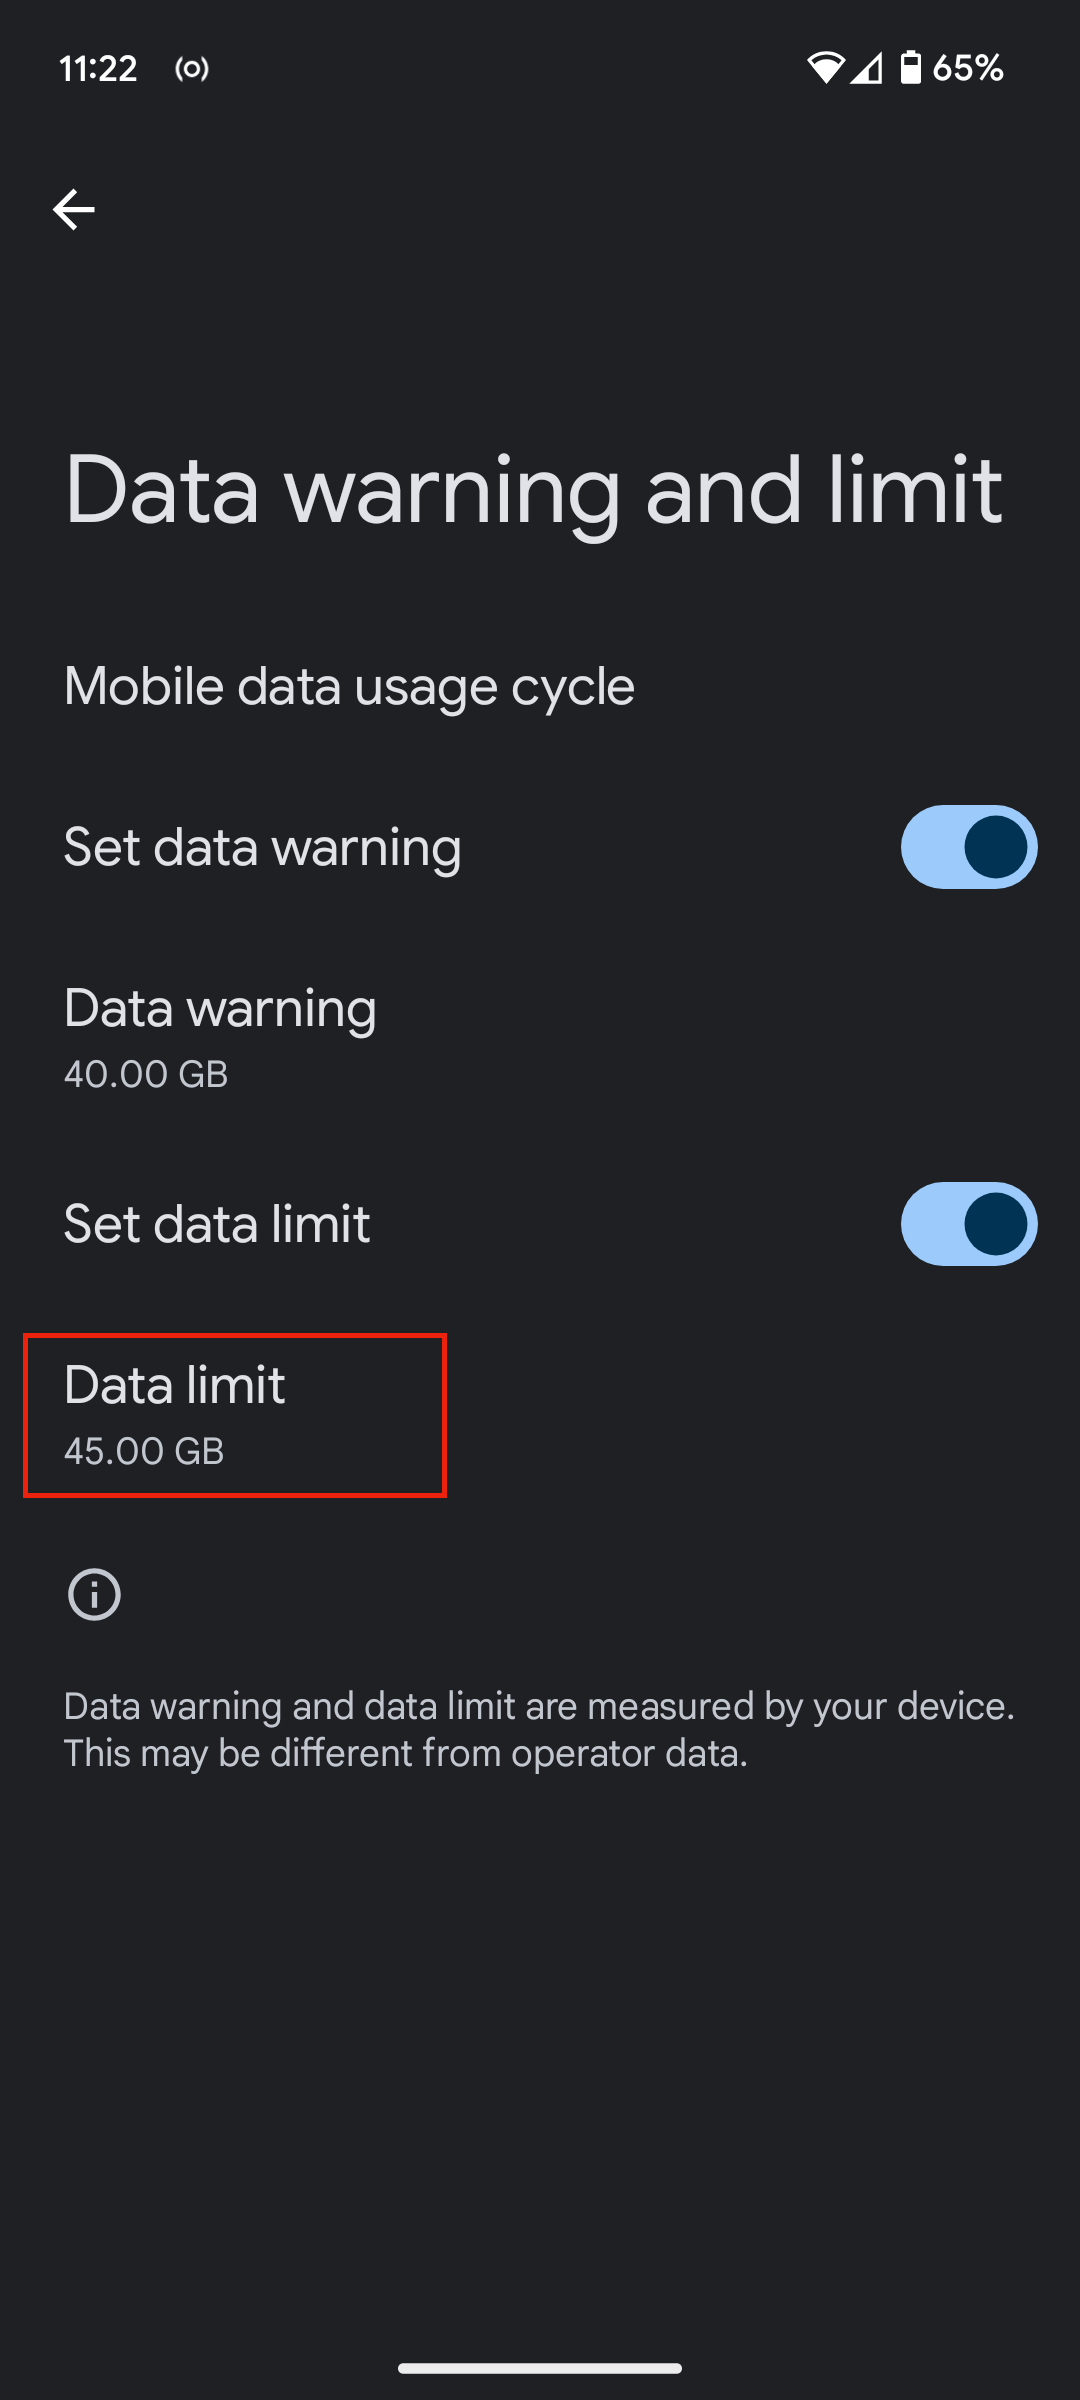
Task: Tap the 40.00 GB warning value
Action: (x=146, y=1075)
